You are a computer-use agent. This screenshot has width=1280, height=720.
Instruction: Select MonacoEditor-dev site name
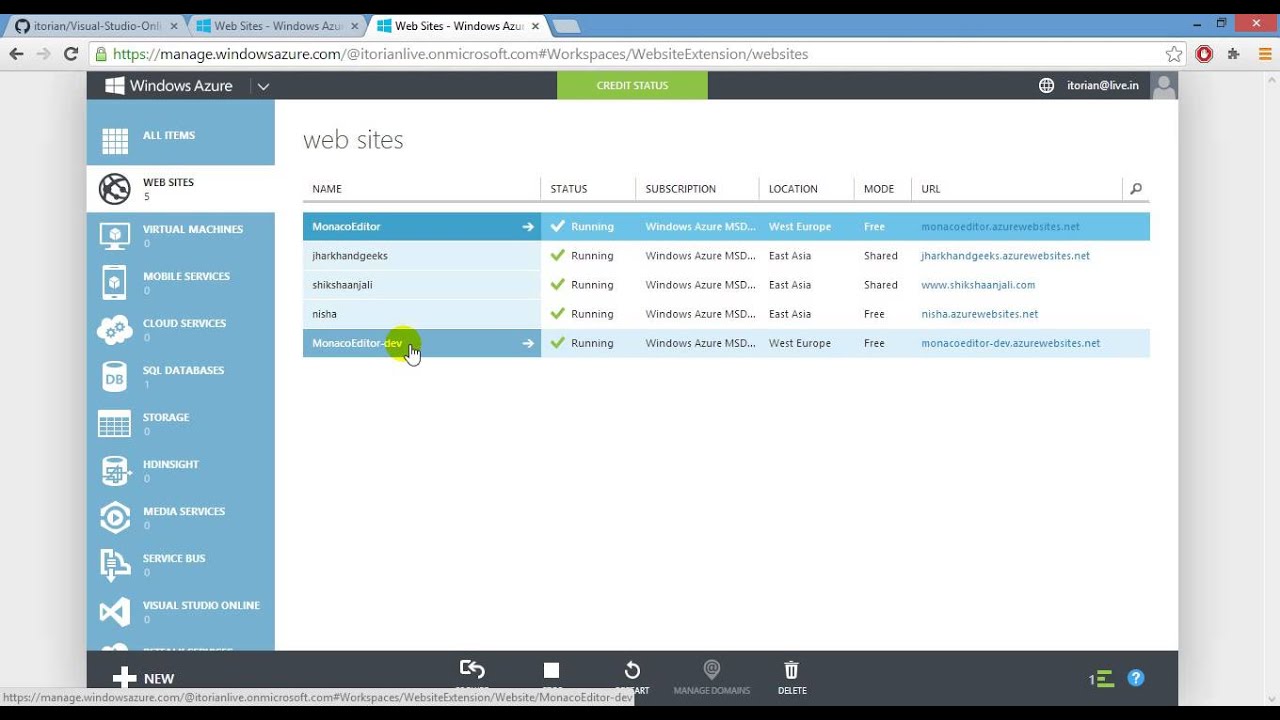pos(357,343)
